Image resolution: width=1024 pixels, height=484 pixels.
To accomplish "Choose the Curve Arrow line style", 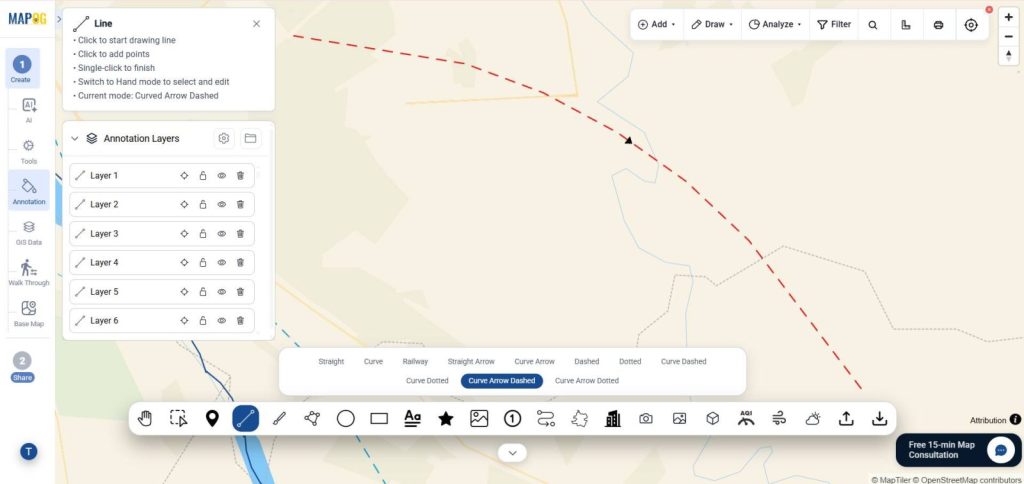I will click(x=534, y=361).
